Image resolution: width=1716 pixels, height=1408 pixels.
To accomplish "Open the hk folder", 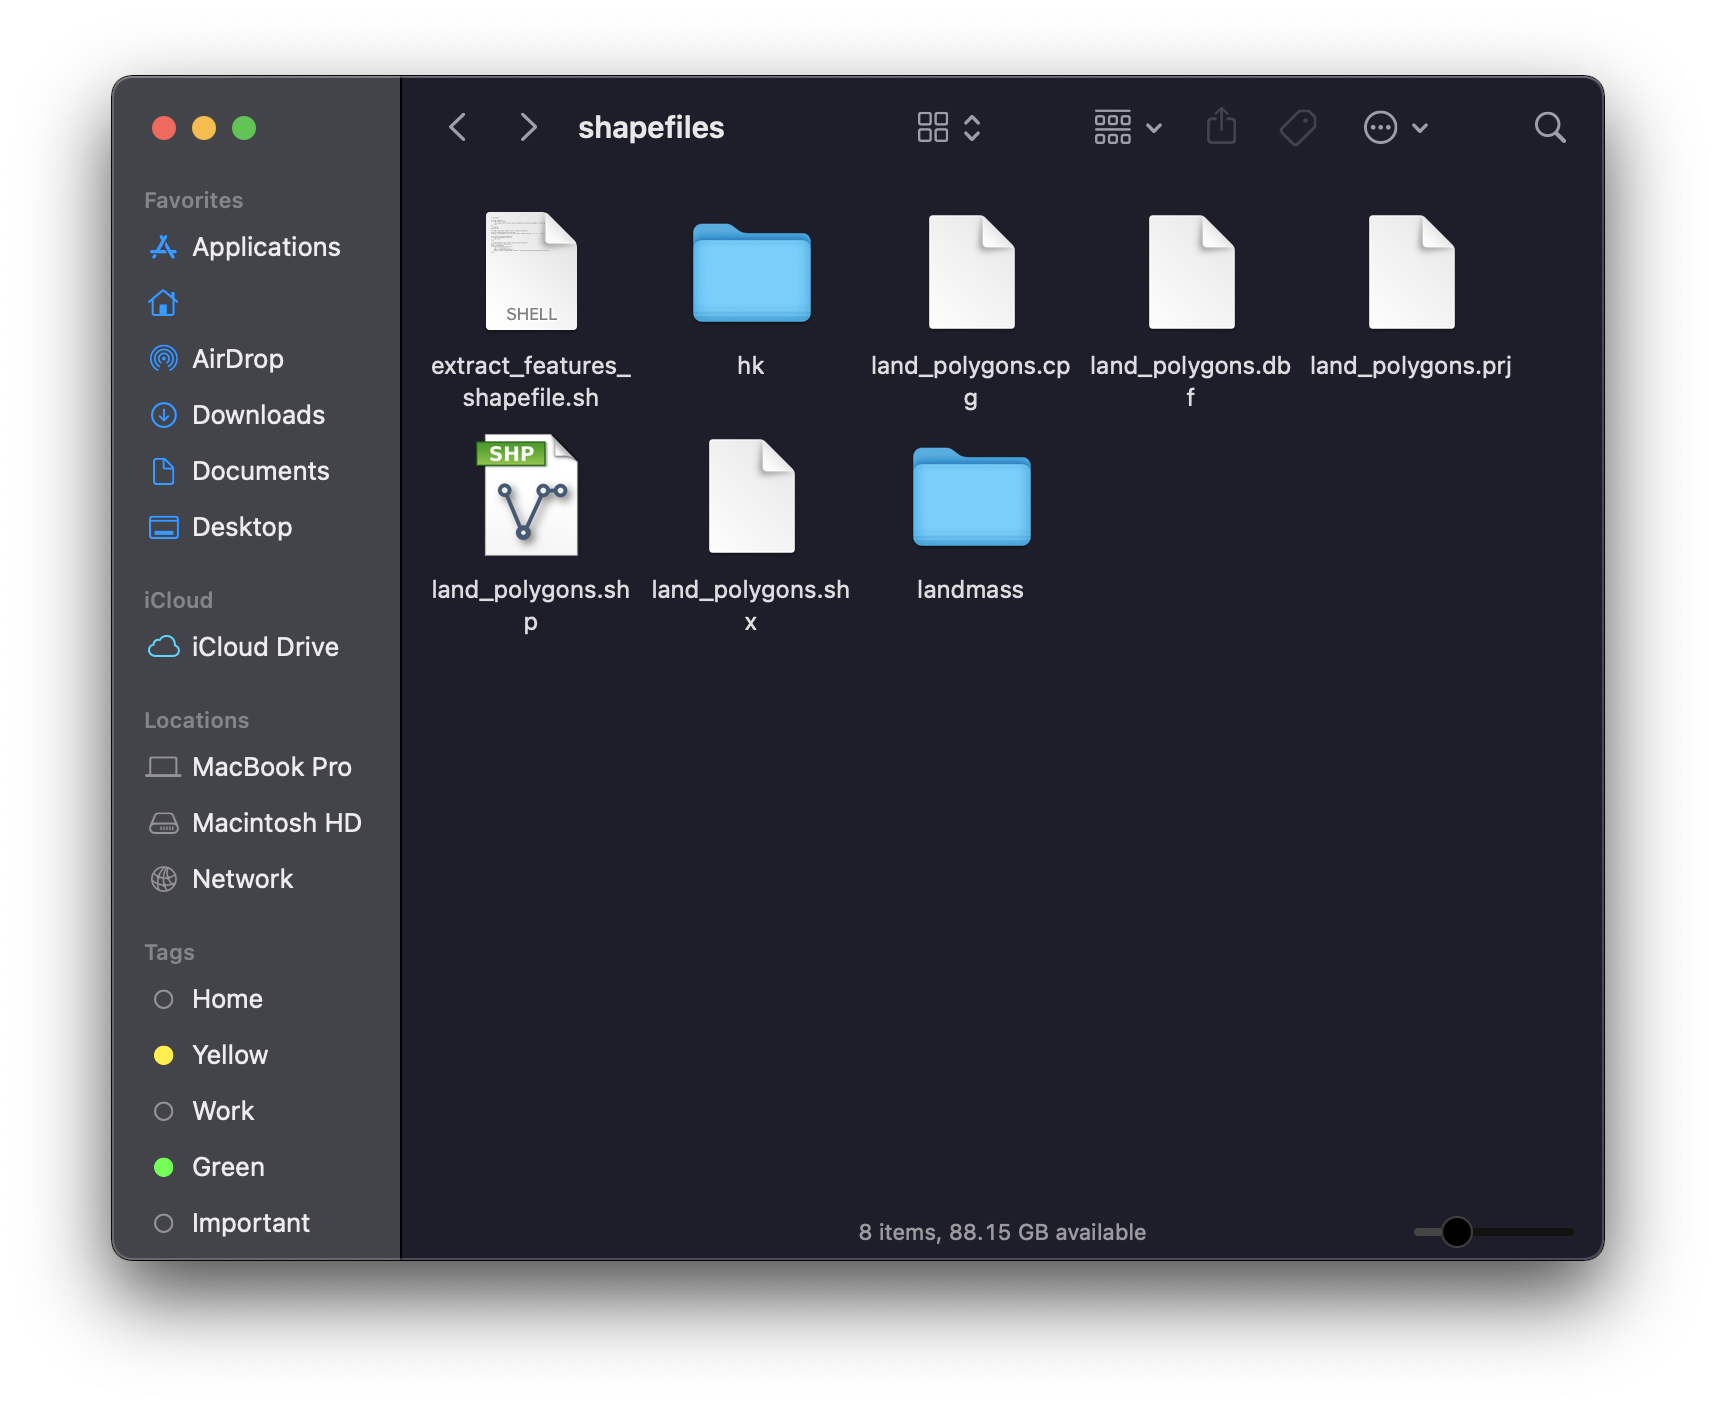I will (751, 274).
